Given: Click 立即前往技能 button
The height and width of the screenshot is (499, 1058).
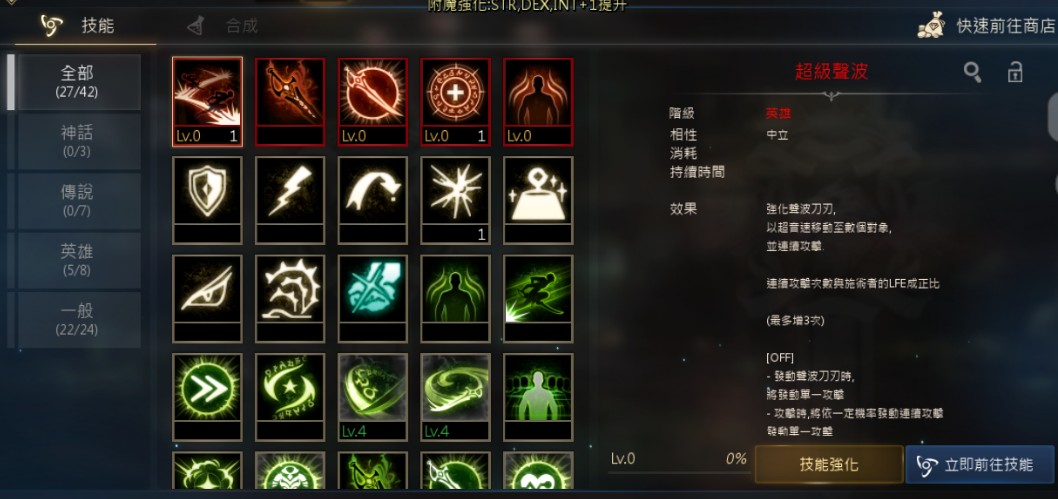Looking at the screenshot, I should (980, 465).
